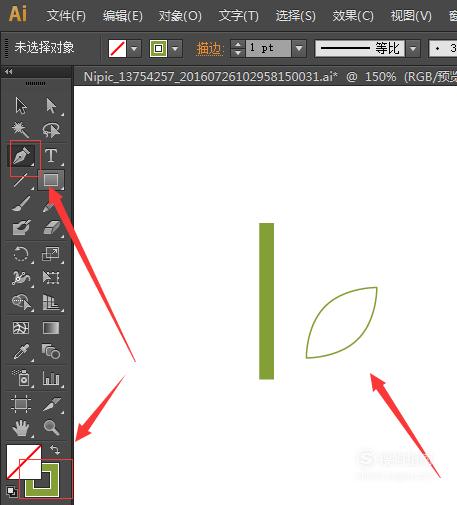This screenshot has width=457, height=505.
Task: Click control bar fill color swatch
Action: (x=117, y=49)
